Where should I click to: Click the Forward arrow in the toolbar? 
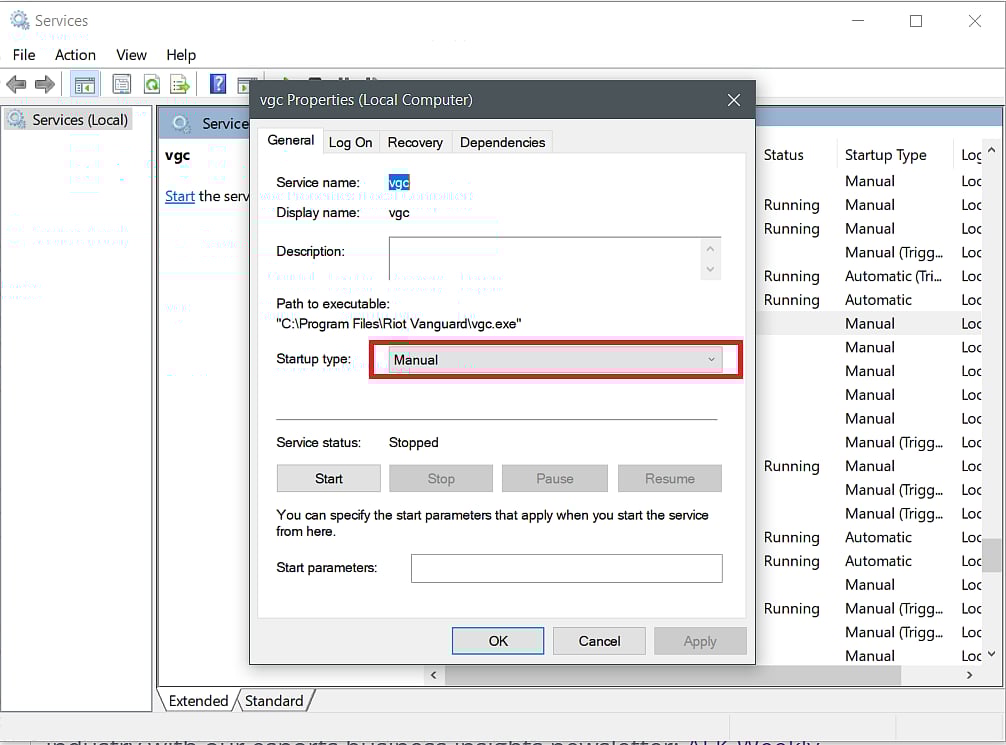point(45,85)
